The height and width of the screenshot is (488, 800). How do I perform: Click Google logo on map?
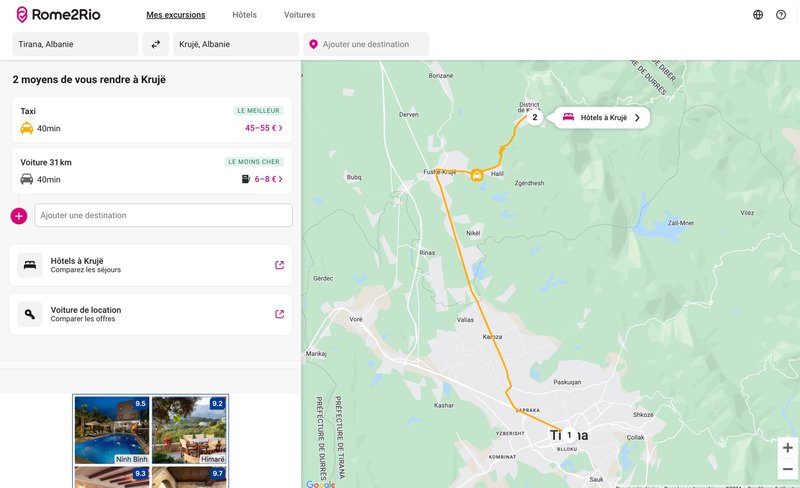[320, 484]
